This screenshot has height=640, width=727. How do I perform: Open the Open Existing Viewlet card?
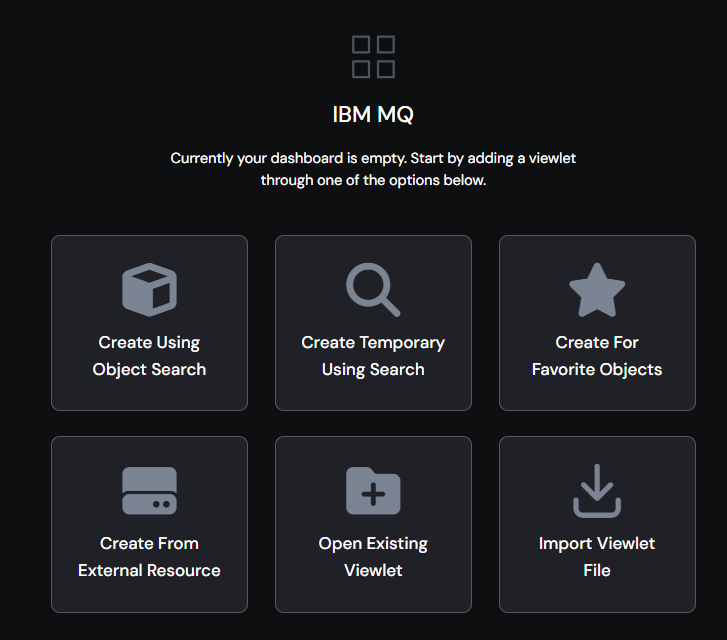373,524
